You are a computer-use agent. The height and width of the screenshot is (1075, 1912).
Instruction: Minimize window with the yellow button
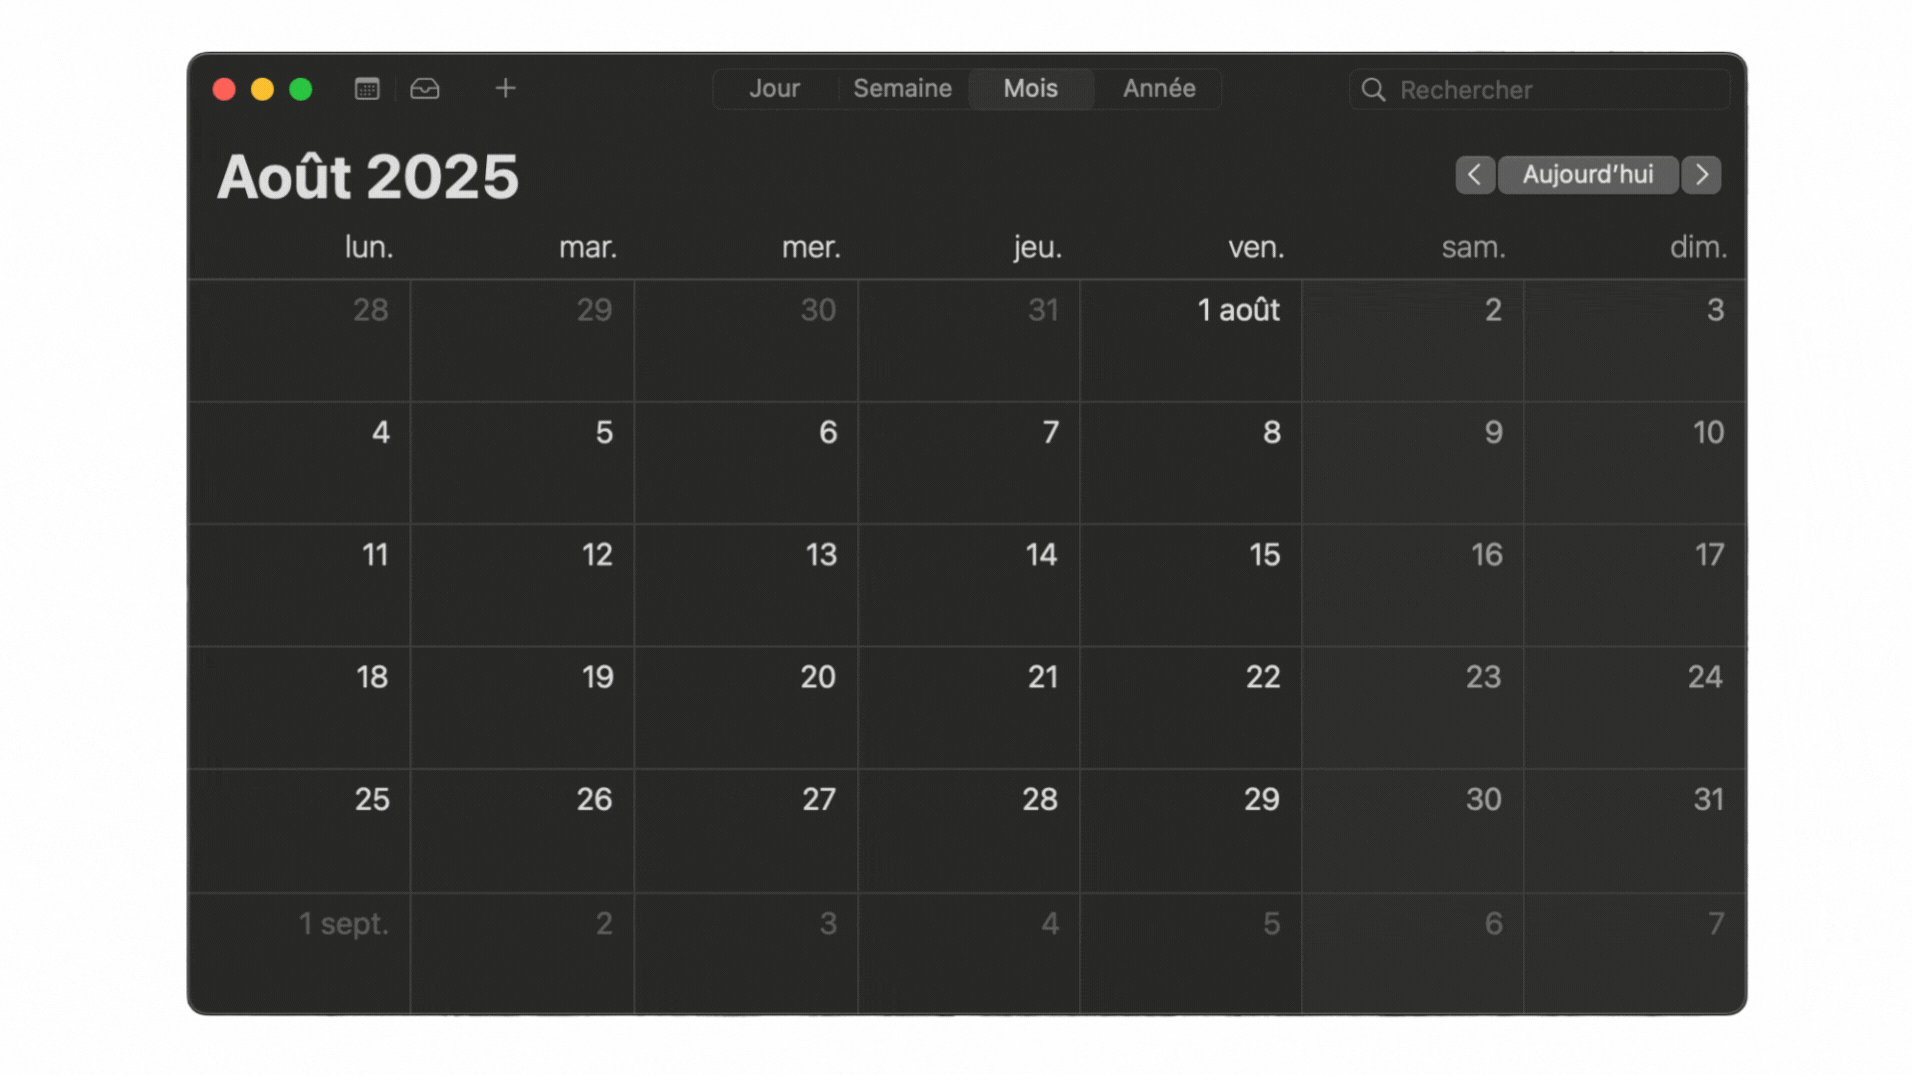[x=262, y=89]
